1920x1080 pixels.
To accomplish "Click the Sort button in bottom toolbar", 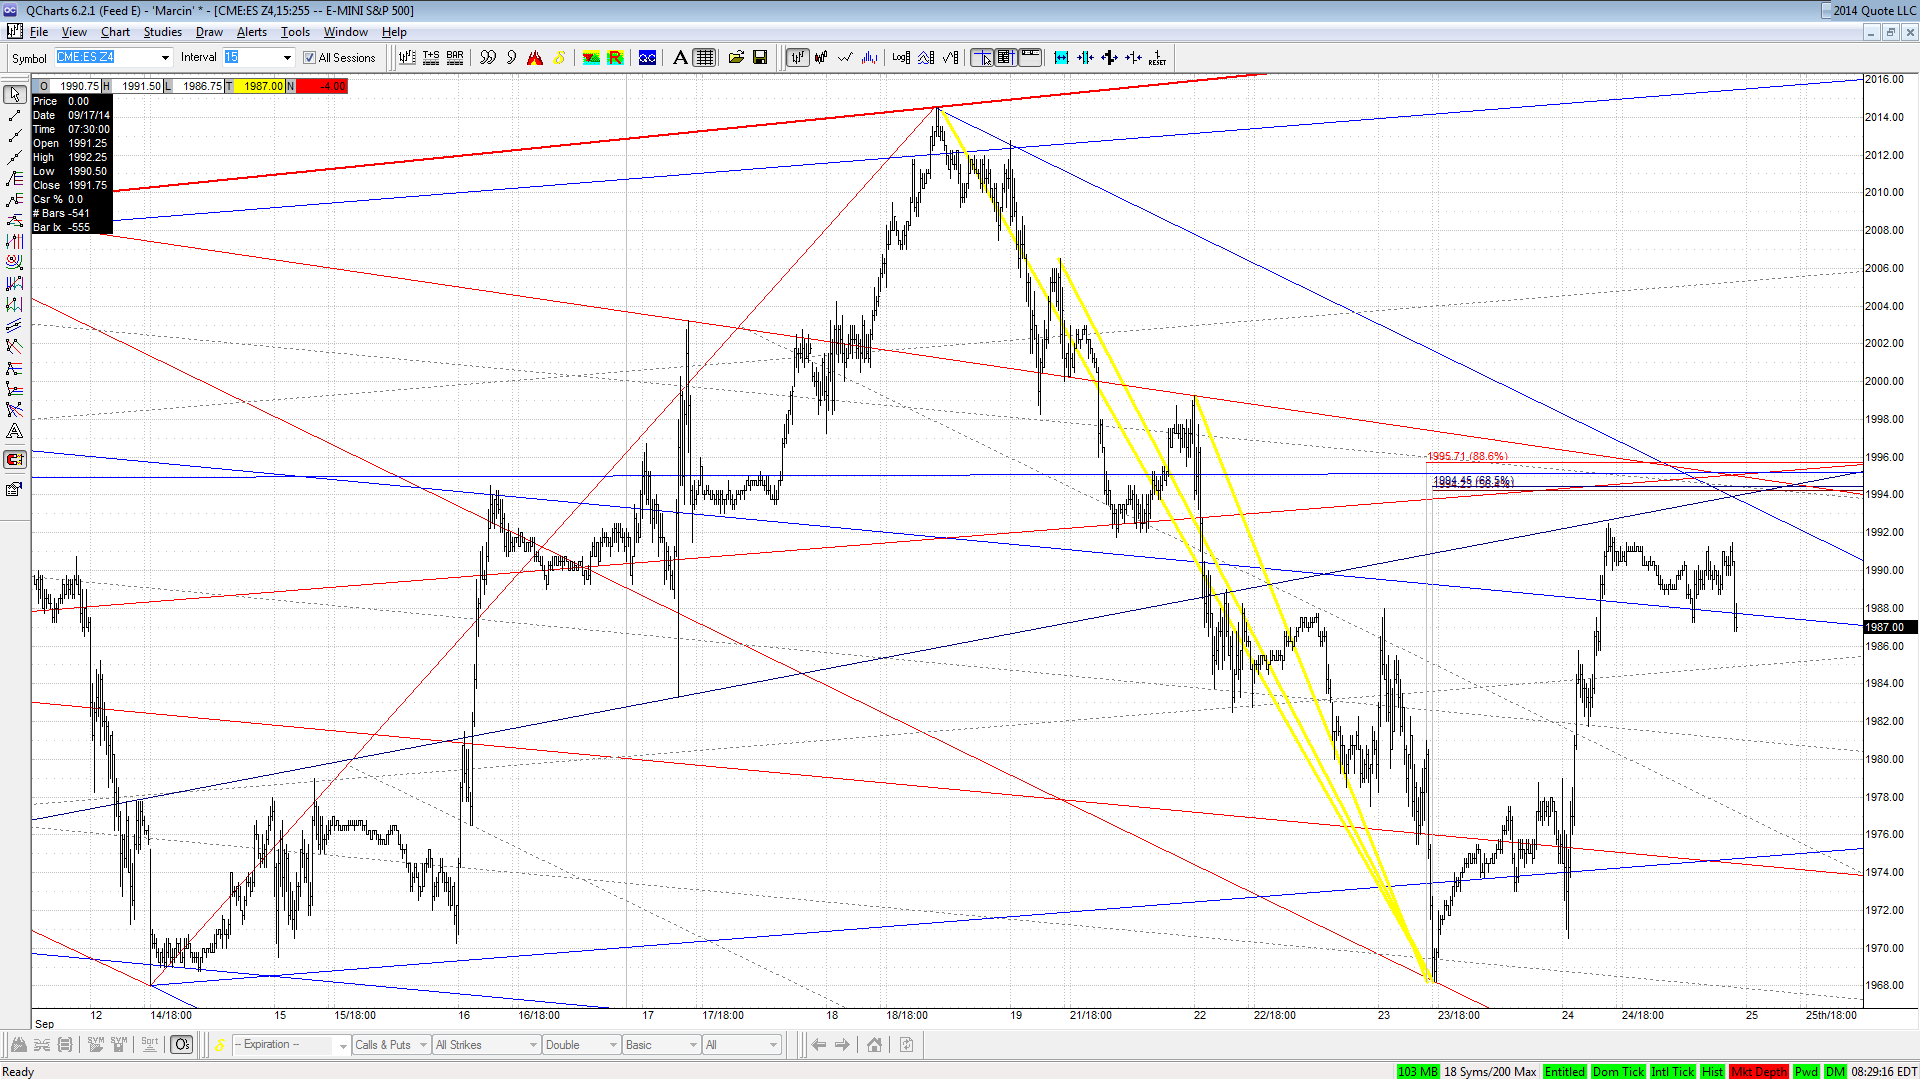I will click(x=150, y=1045).
